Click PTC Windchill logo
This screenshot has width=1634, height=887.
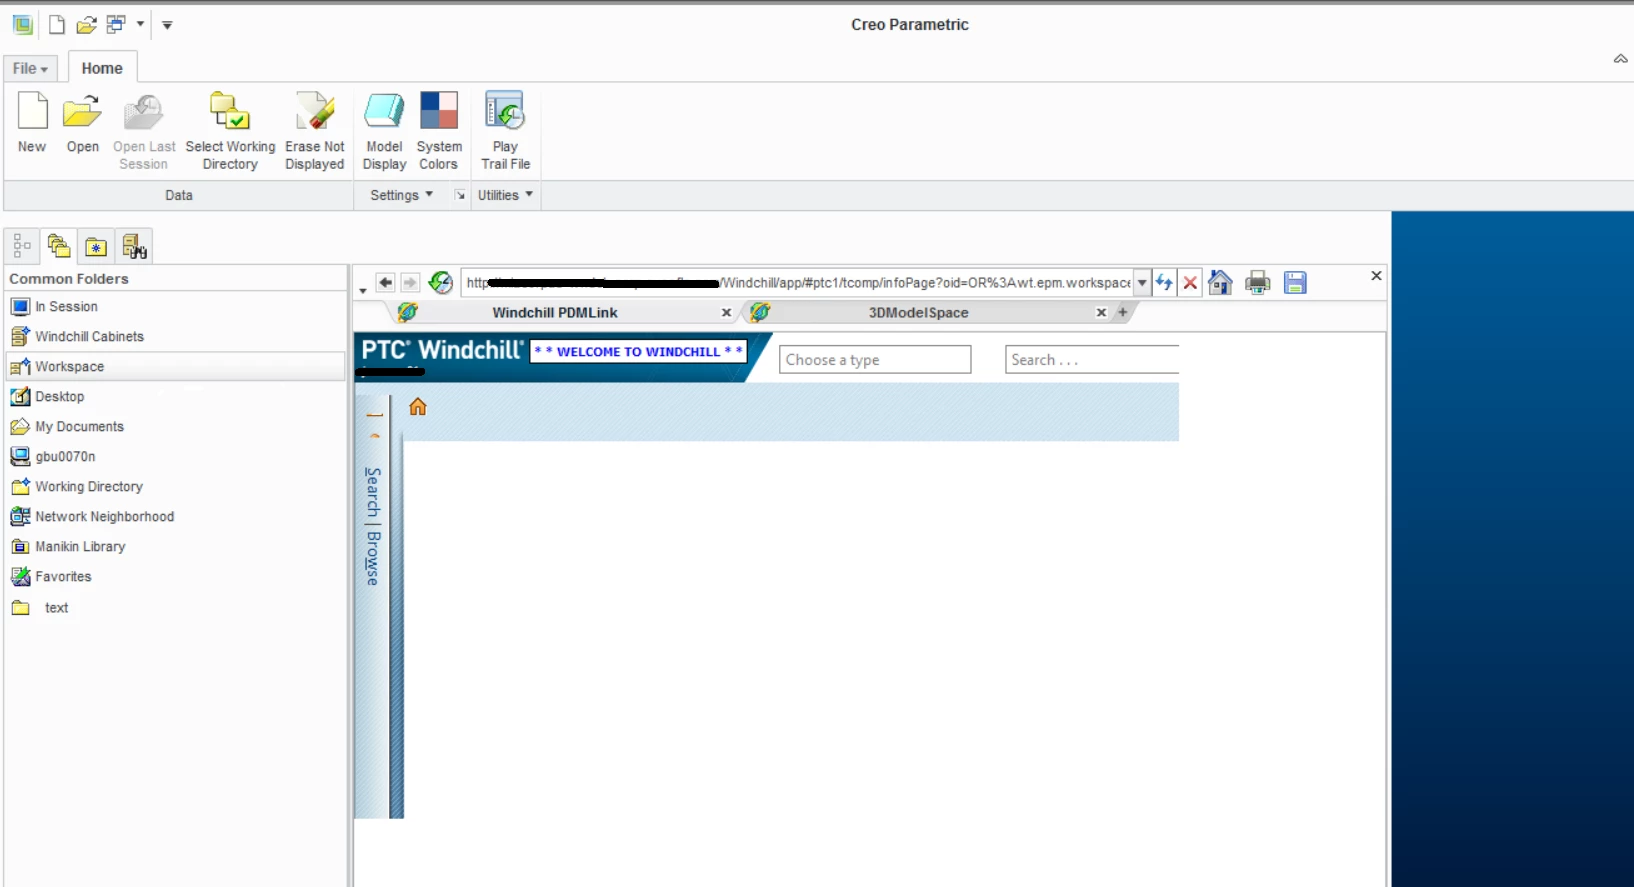pyautogui.click(x=442, y=350)
